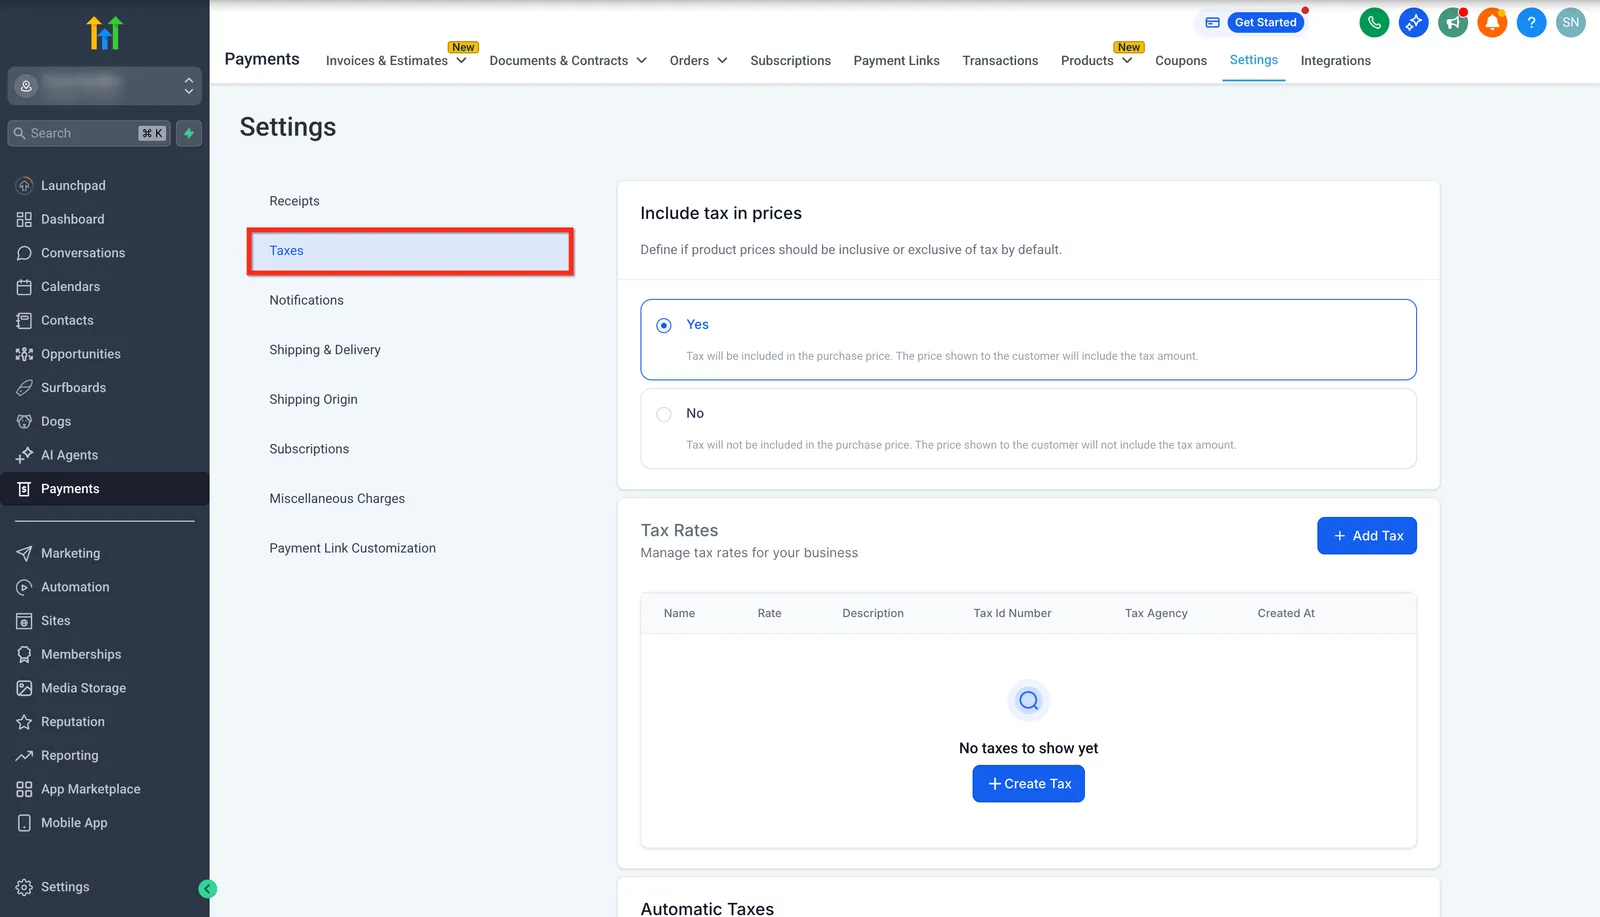
Task: Click the blue question mark help icon
Action: coord(1531,22)
